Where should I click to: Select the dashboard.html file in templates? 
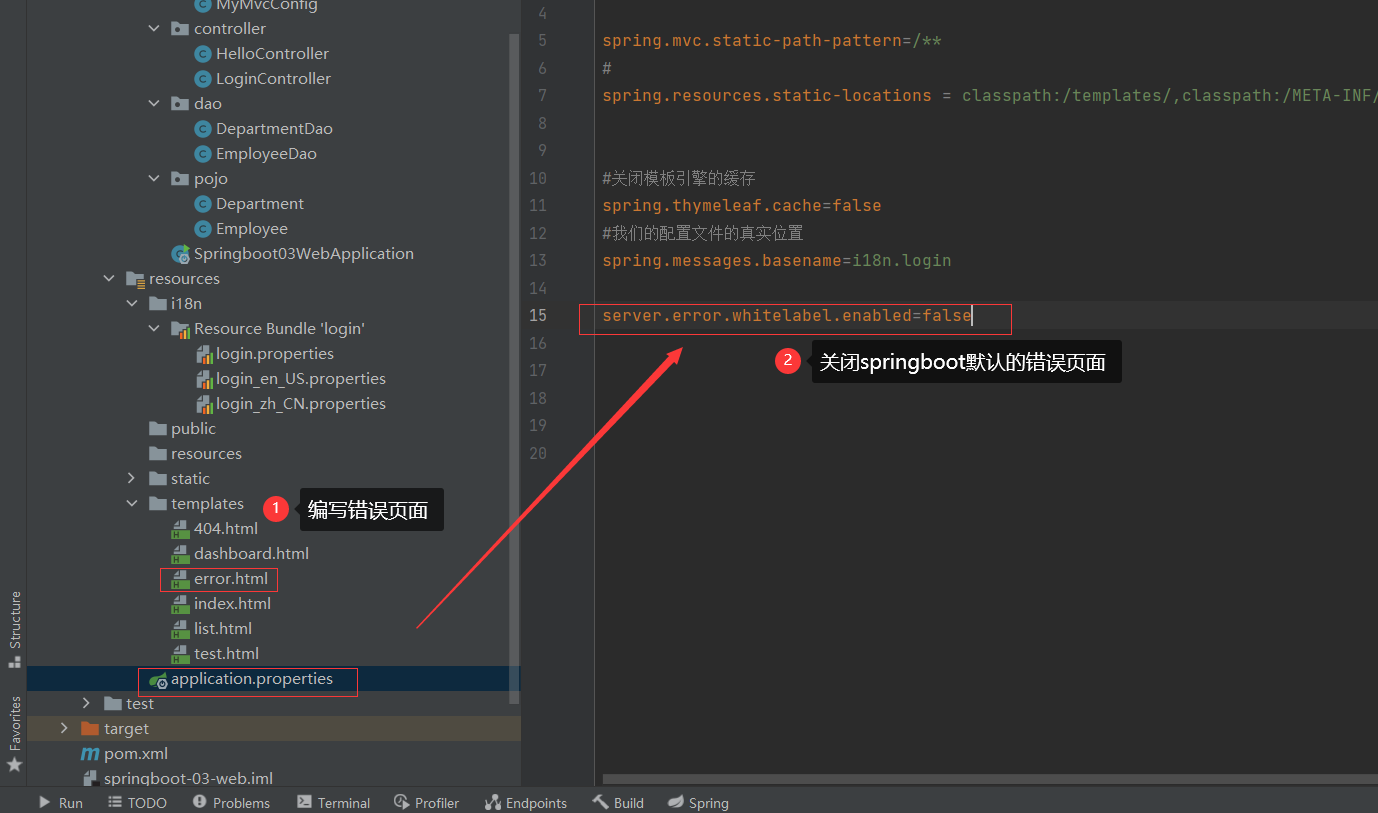(251, 554)
